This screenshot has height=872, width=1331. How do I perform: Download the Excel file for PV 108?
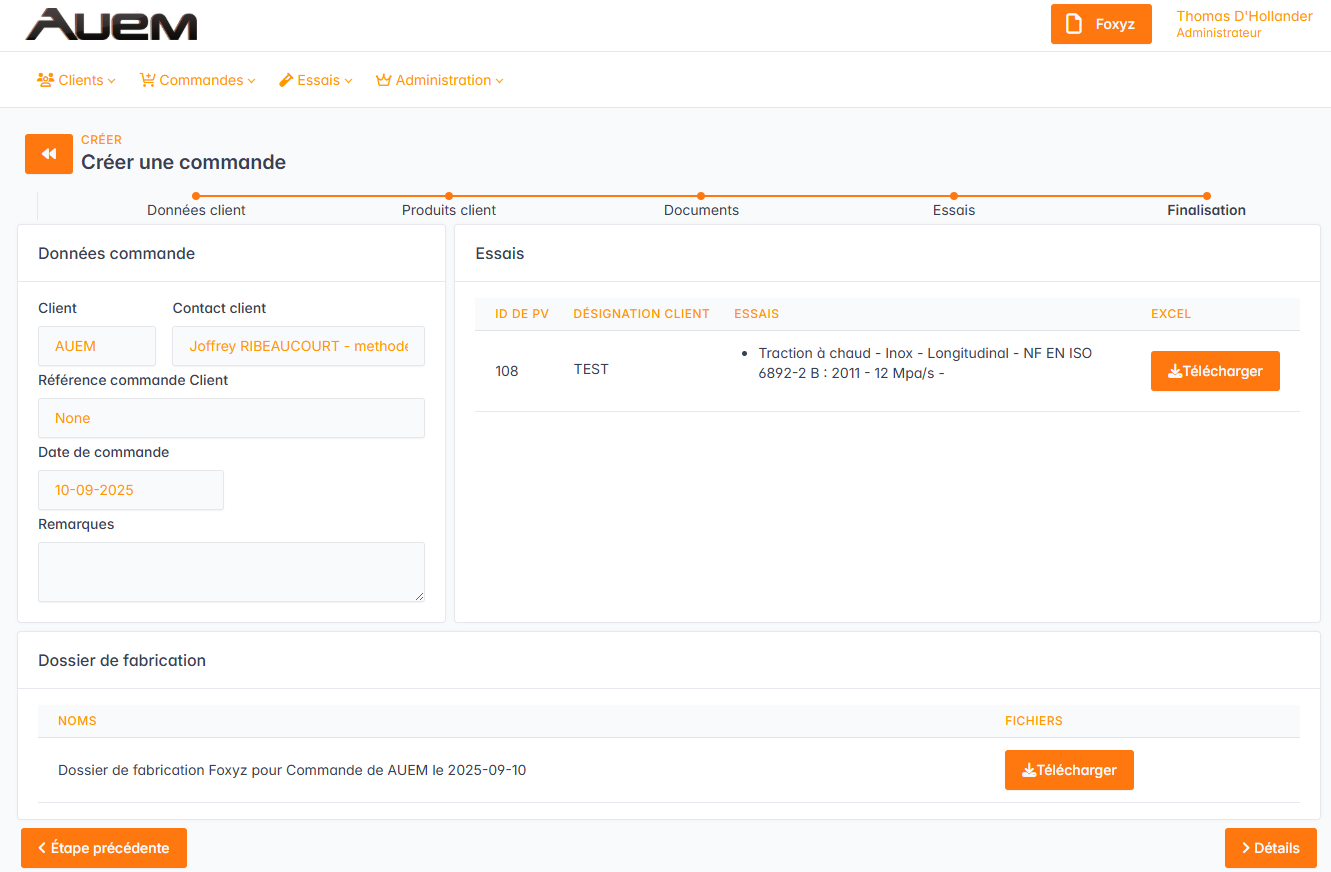pos(1215,371)
